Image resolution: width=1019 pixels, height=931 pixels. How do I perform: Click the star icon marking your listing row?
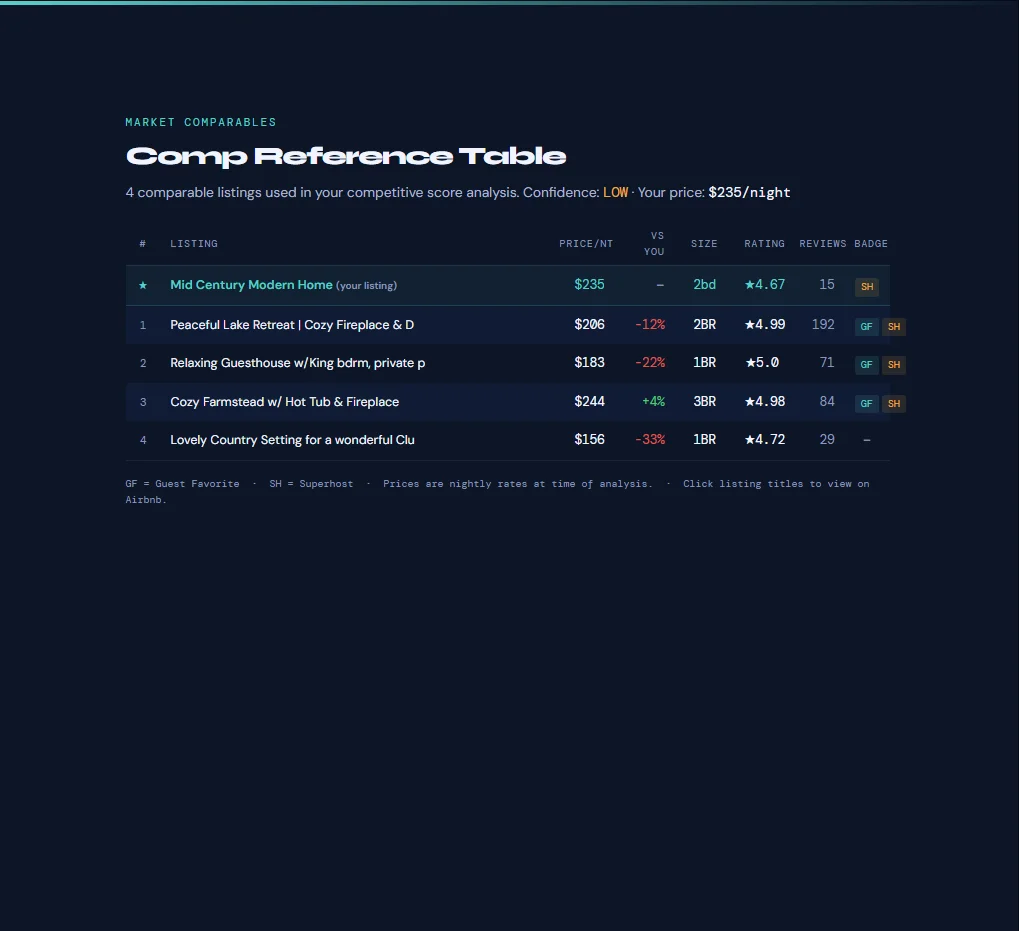coord(142,285)
